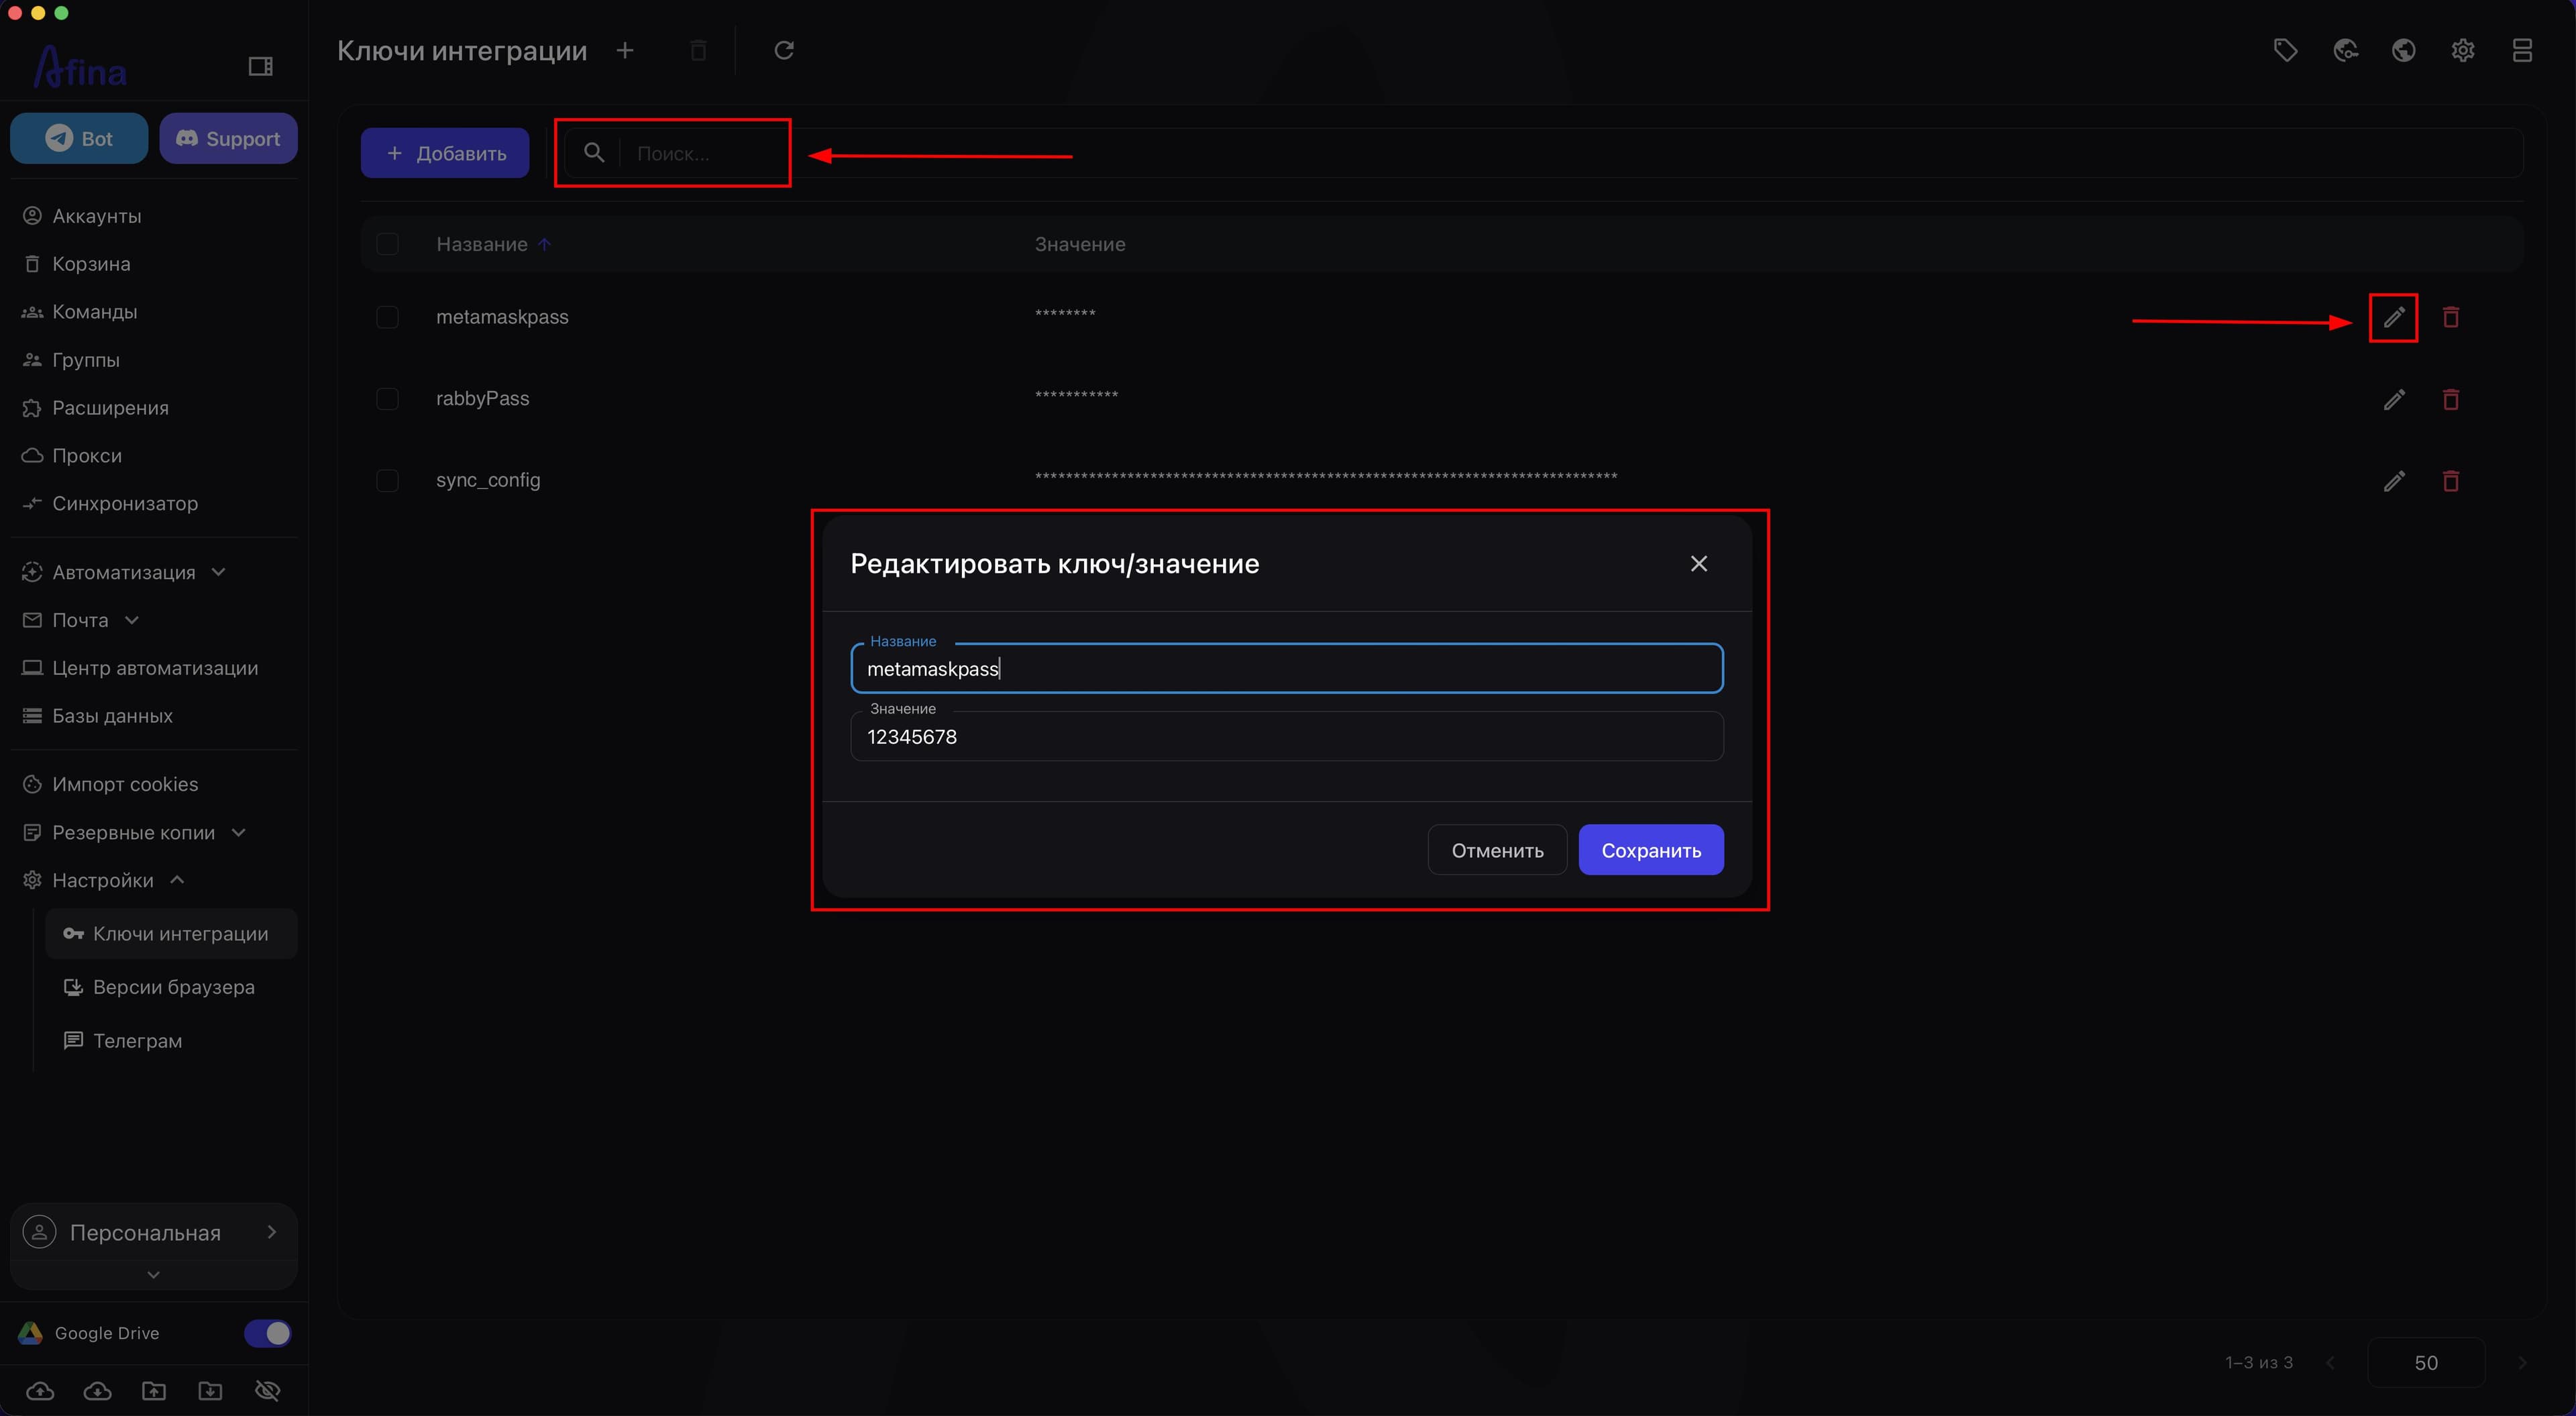
Task: Open Центр автоматизации in the sidebar
Action: coord(154,668)
